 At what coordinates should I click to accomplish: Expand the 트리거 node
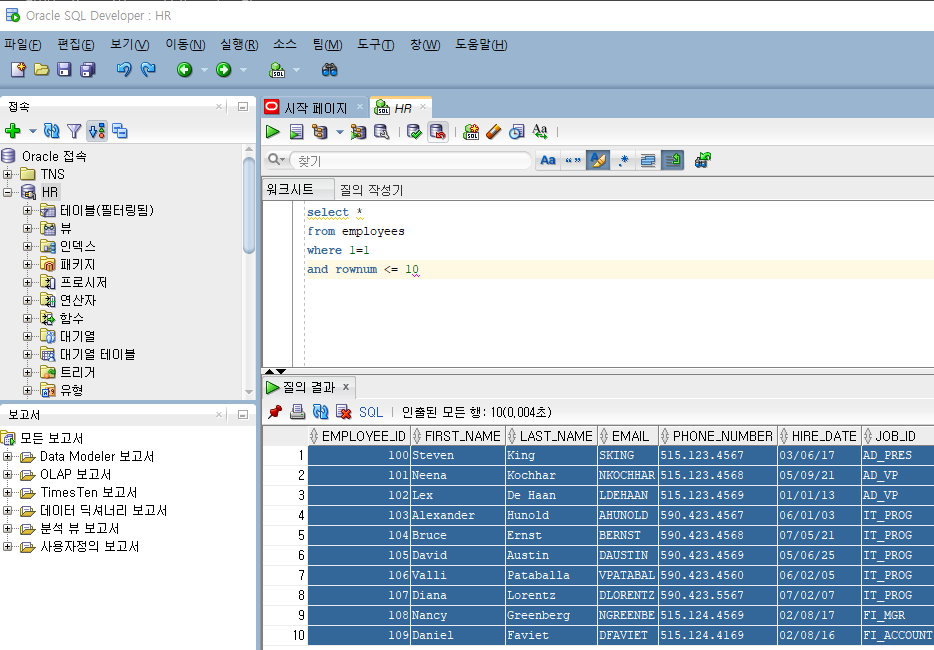point(27,372)
